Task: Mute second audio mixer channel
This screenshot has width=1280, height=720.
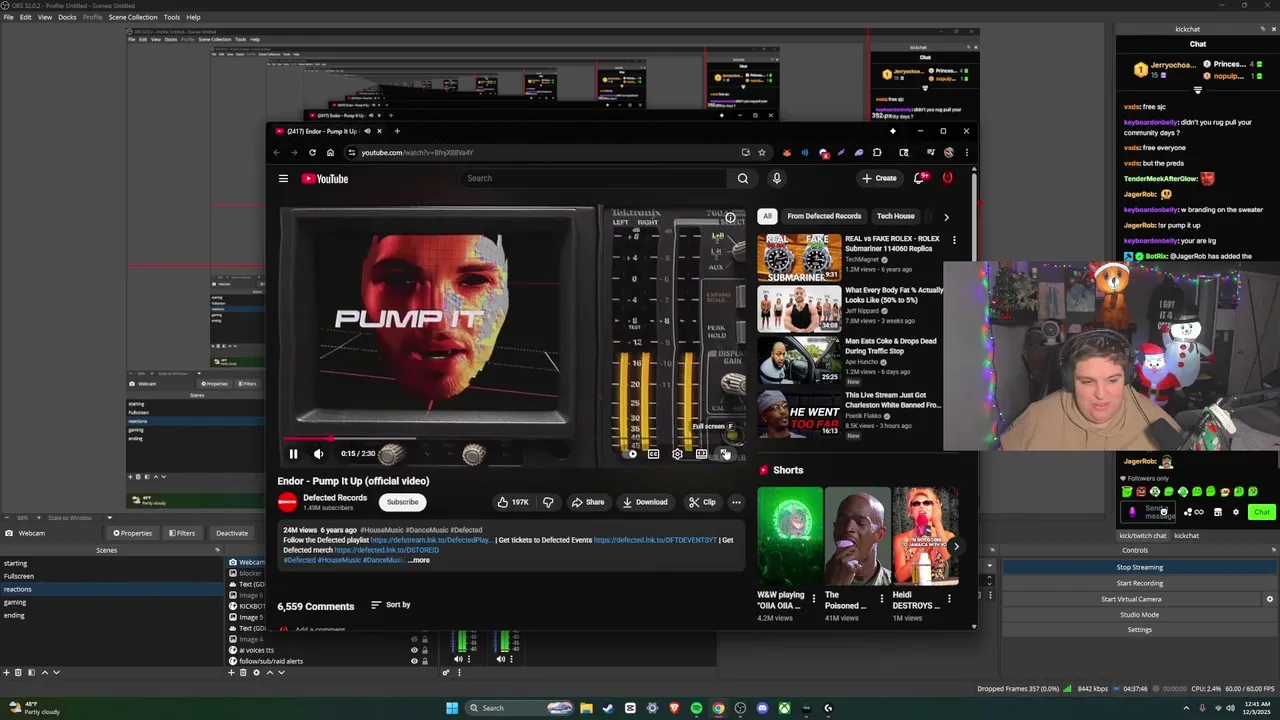Action: [x=501, y=659]
